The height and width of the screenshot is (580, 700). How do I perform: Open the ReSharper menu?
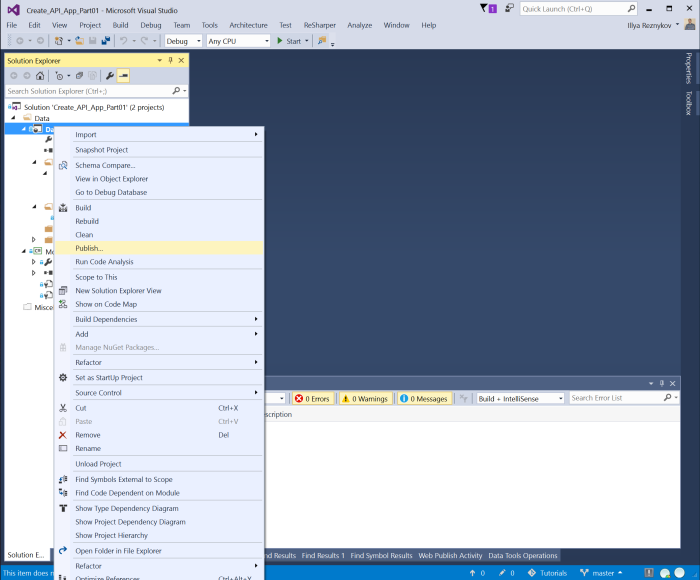click(320, 25)
